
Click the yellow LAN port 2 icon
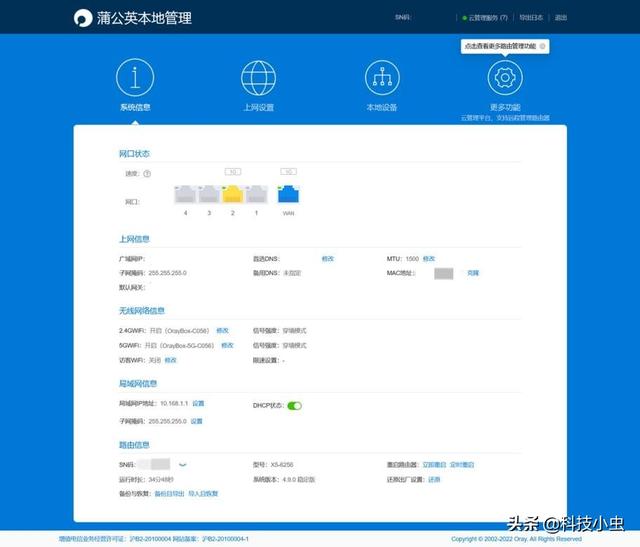pyautogui.click(x=232, y=194)
